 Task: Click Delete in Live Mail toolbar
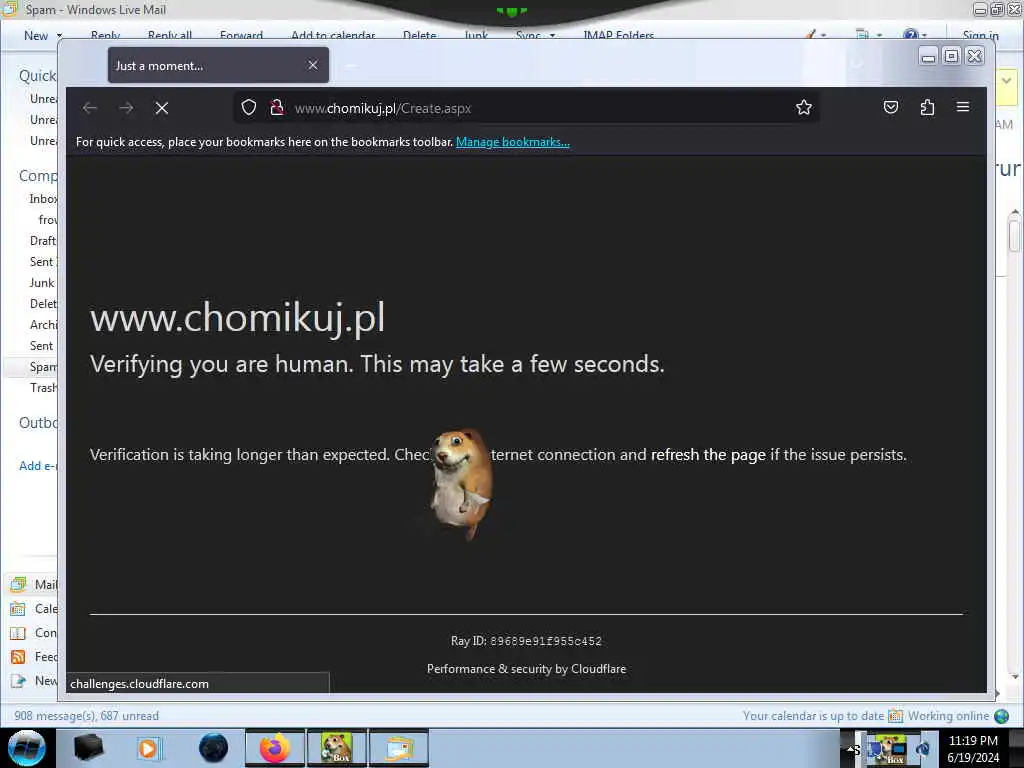[x=419, y=36]
